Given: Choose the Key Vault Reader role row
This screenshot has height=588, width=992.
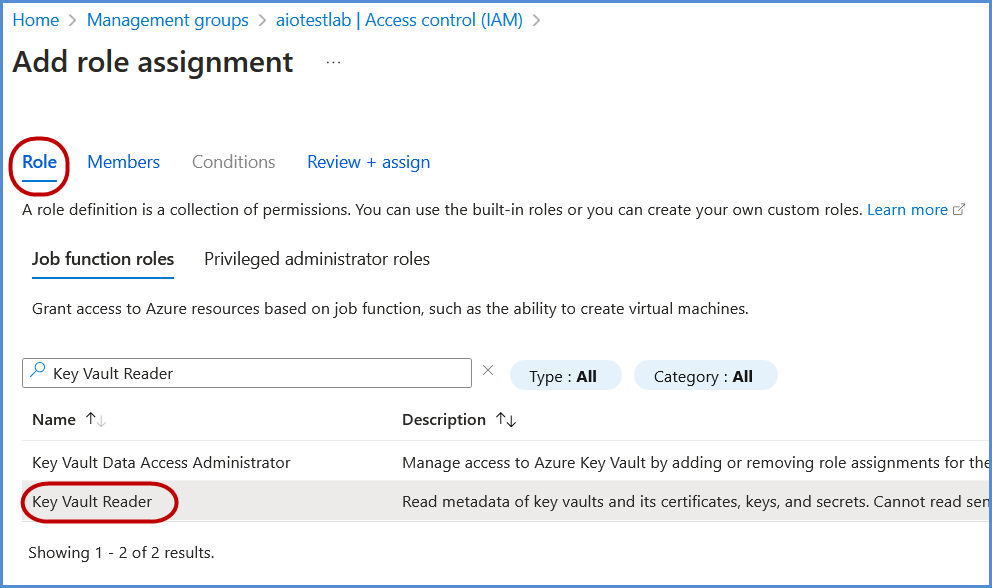Looking at the screenshot, I should coord(92,502).
